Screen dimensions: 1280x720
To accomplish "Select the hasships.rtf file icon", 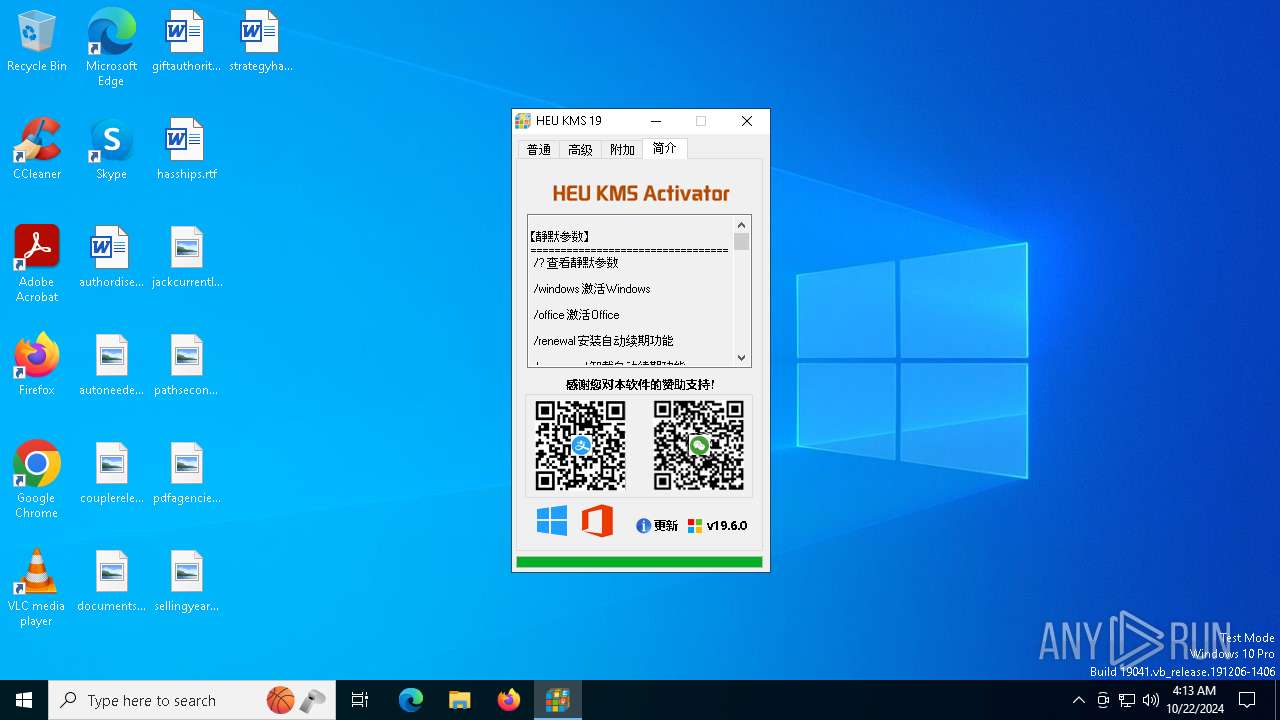I will pos(186,150).
